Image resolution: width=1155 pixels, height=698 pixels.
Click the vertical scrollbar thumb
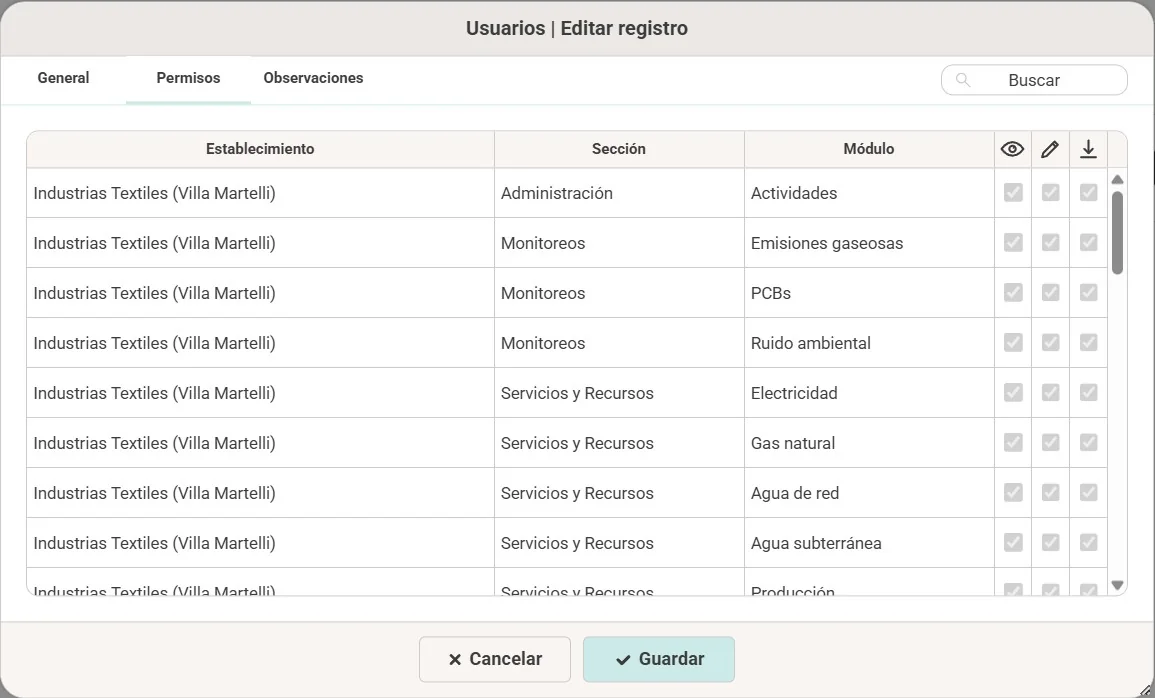coord(1117,233)
